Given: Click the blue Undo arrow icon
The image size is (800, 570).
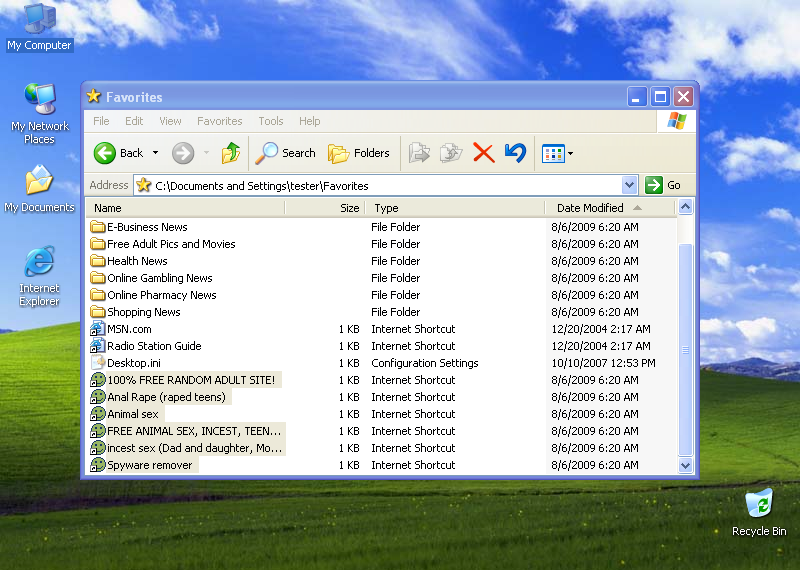Looking at the screenshot, I should 515,153.
